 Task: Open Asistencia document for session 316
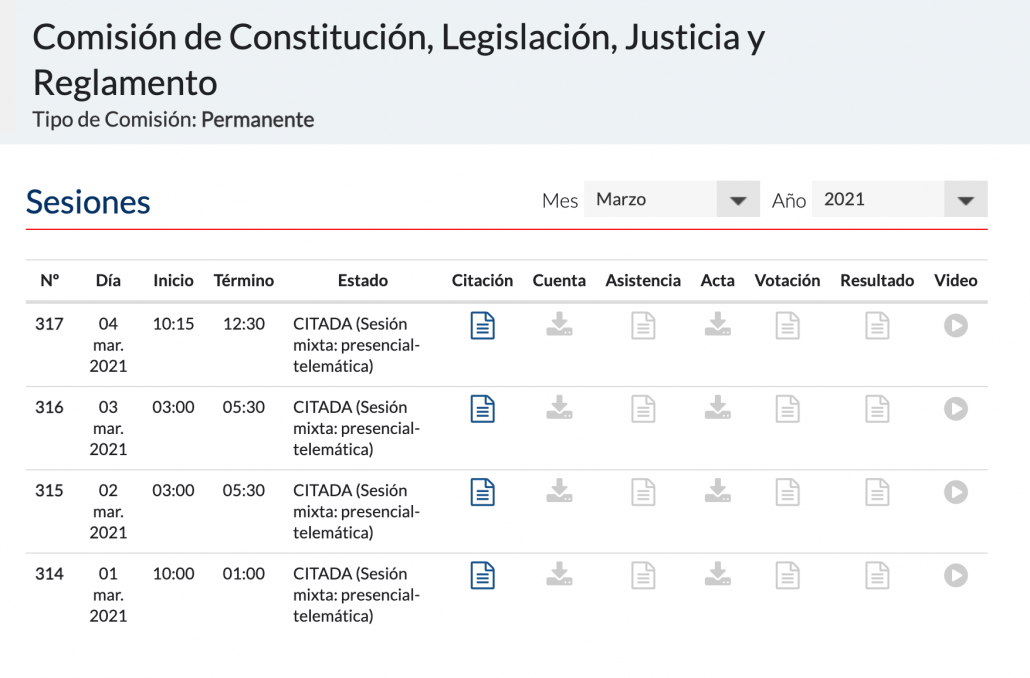tap(643, 409)
